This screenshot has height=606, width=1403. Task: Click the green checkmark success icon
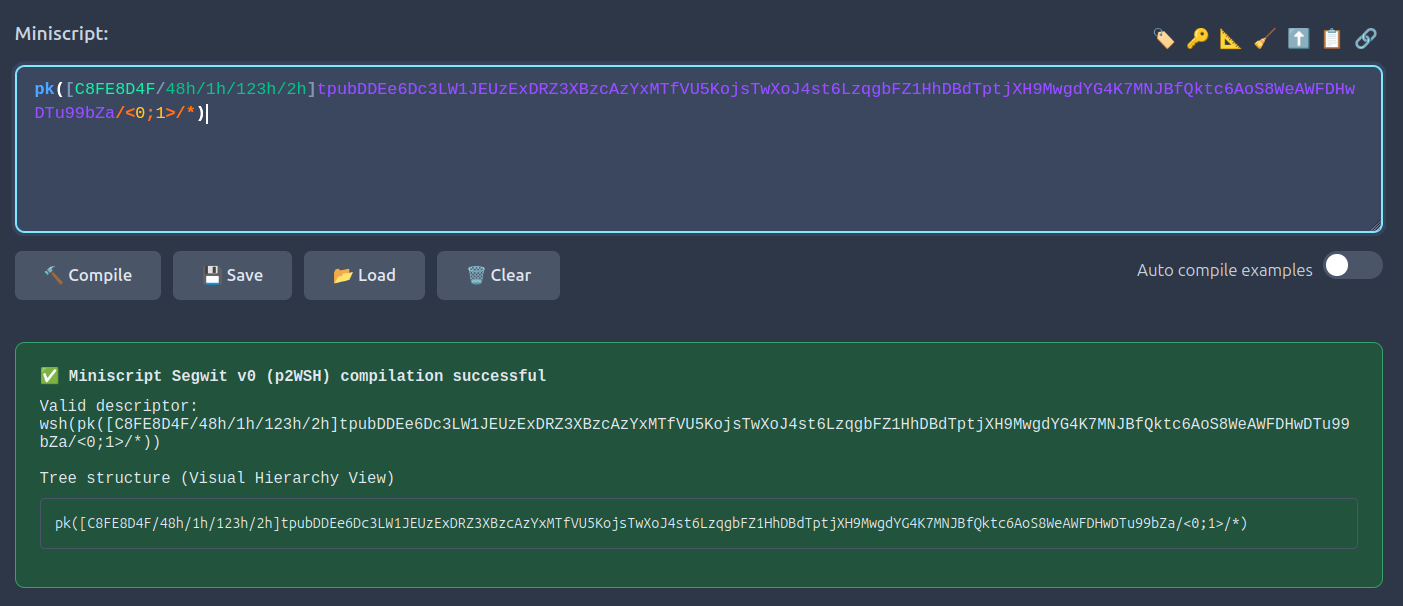[50, 376]
